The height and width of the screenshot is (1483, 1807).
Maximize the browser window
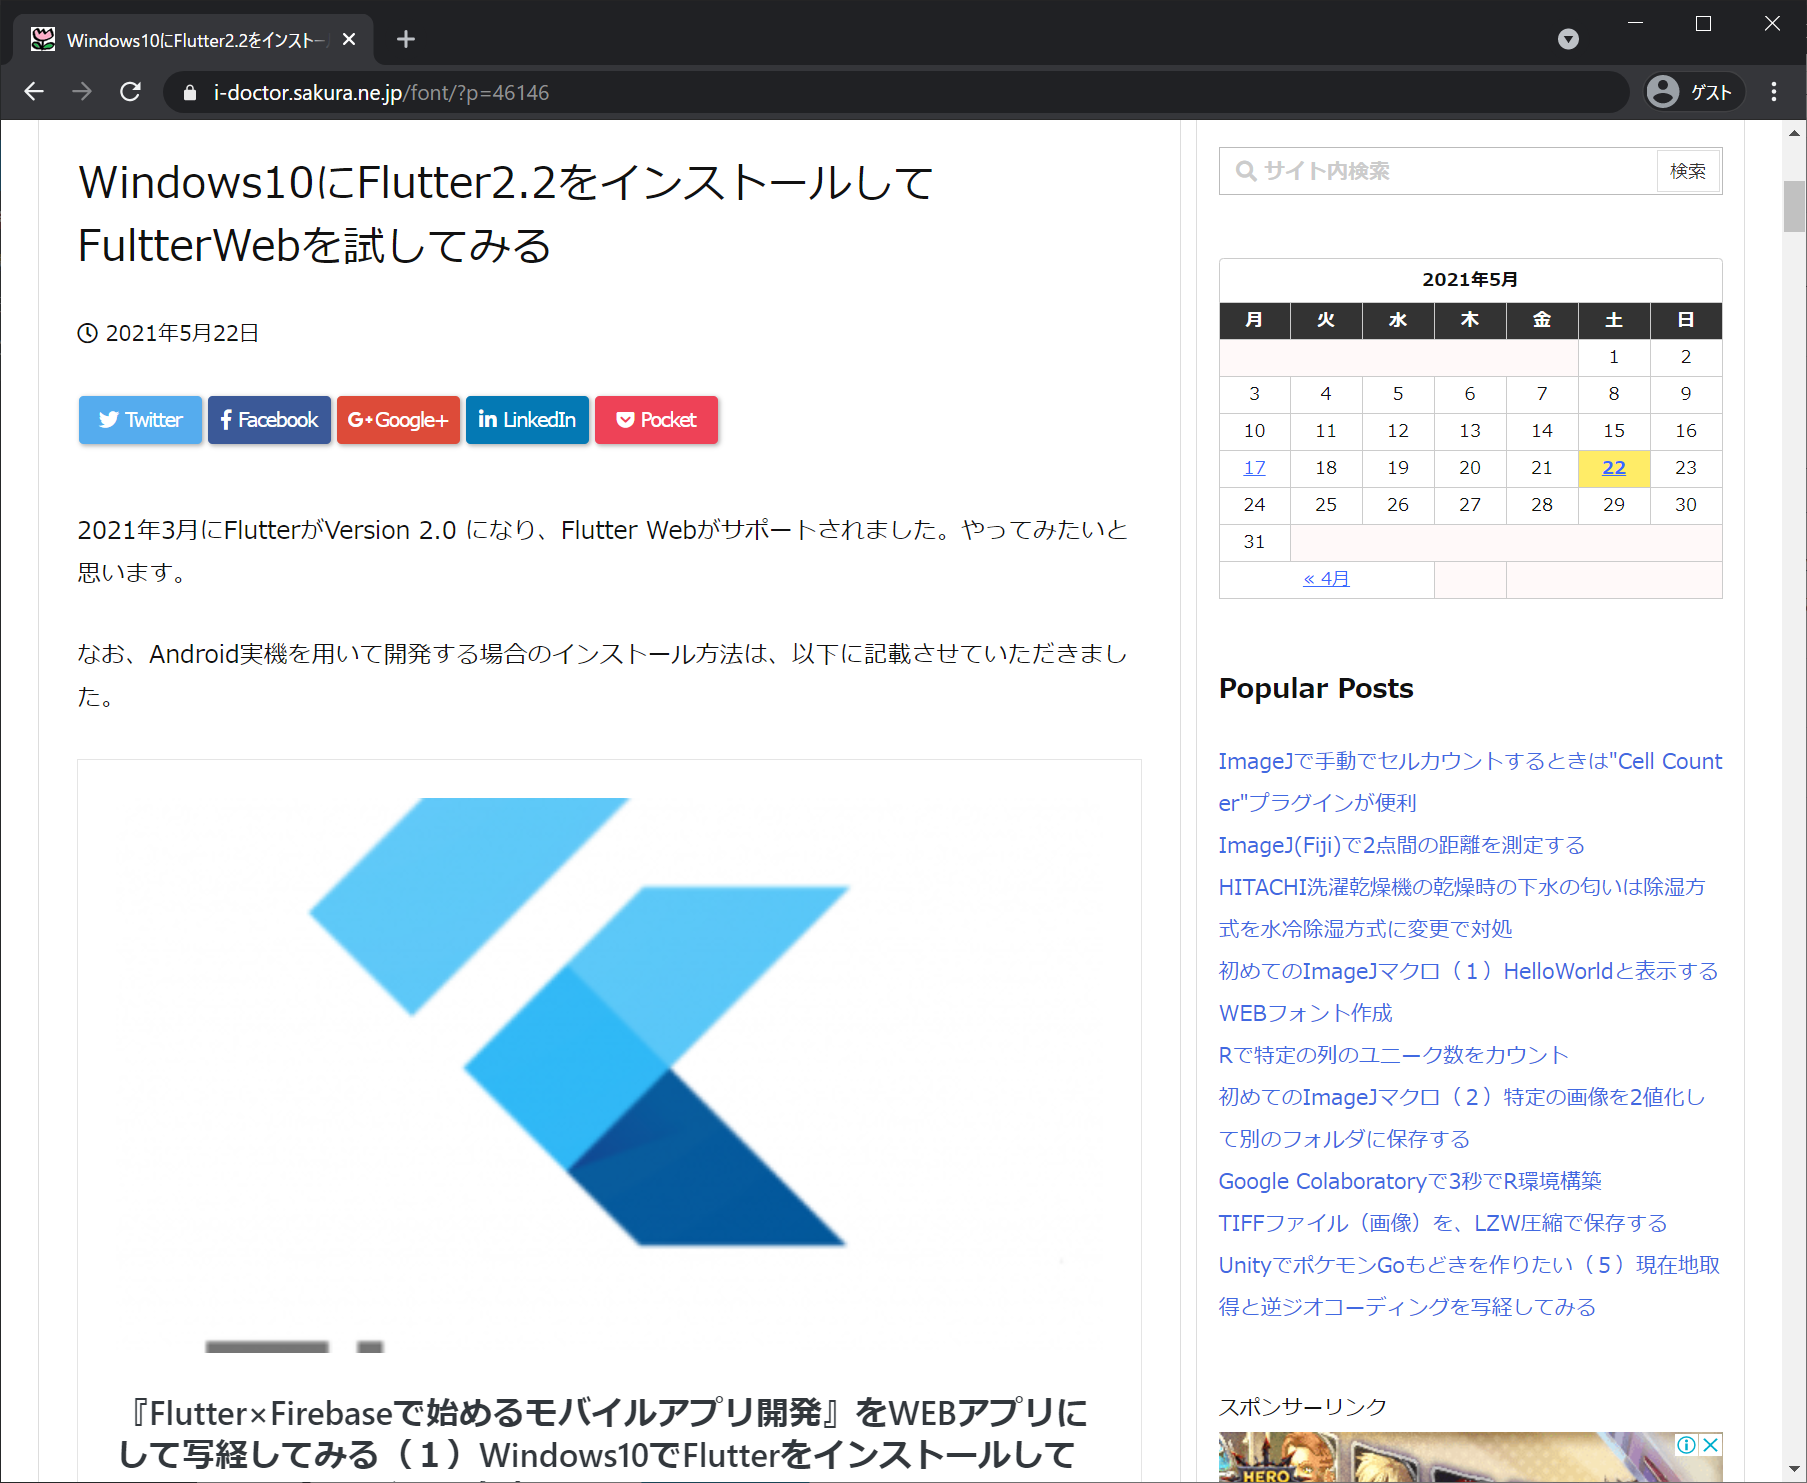(1704, 23)
